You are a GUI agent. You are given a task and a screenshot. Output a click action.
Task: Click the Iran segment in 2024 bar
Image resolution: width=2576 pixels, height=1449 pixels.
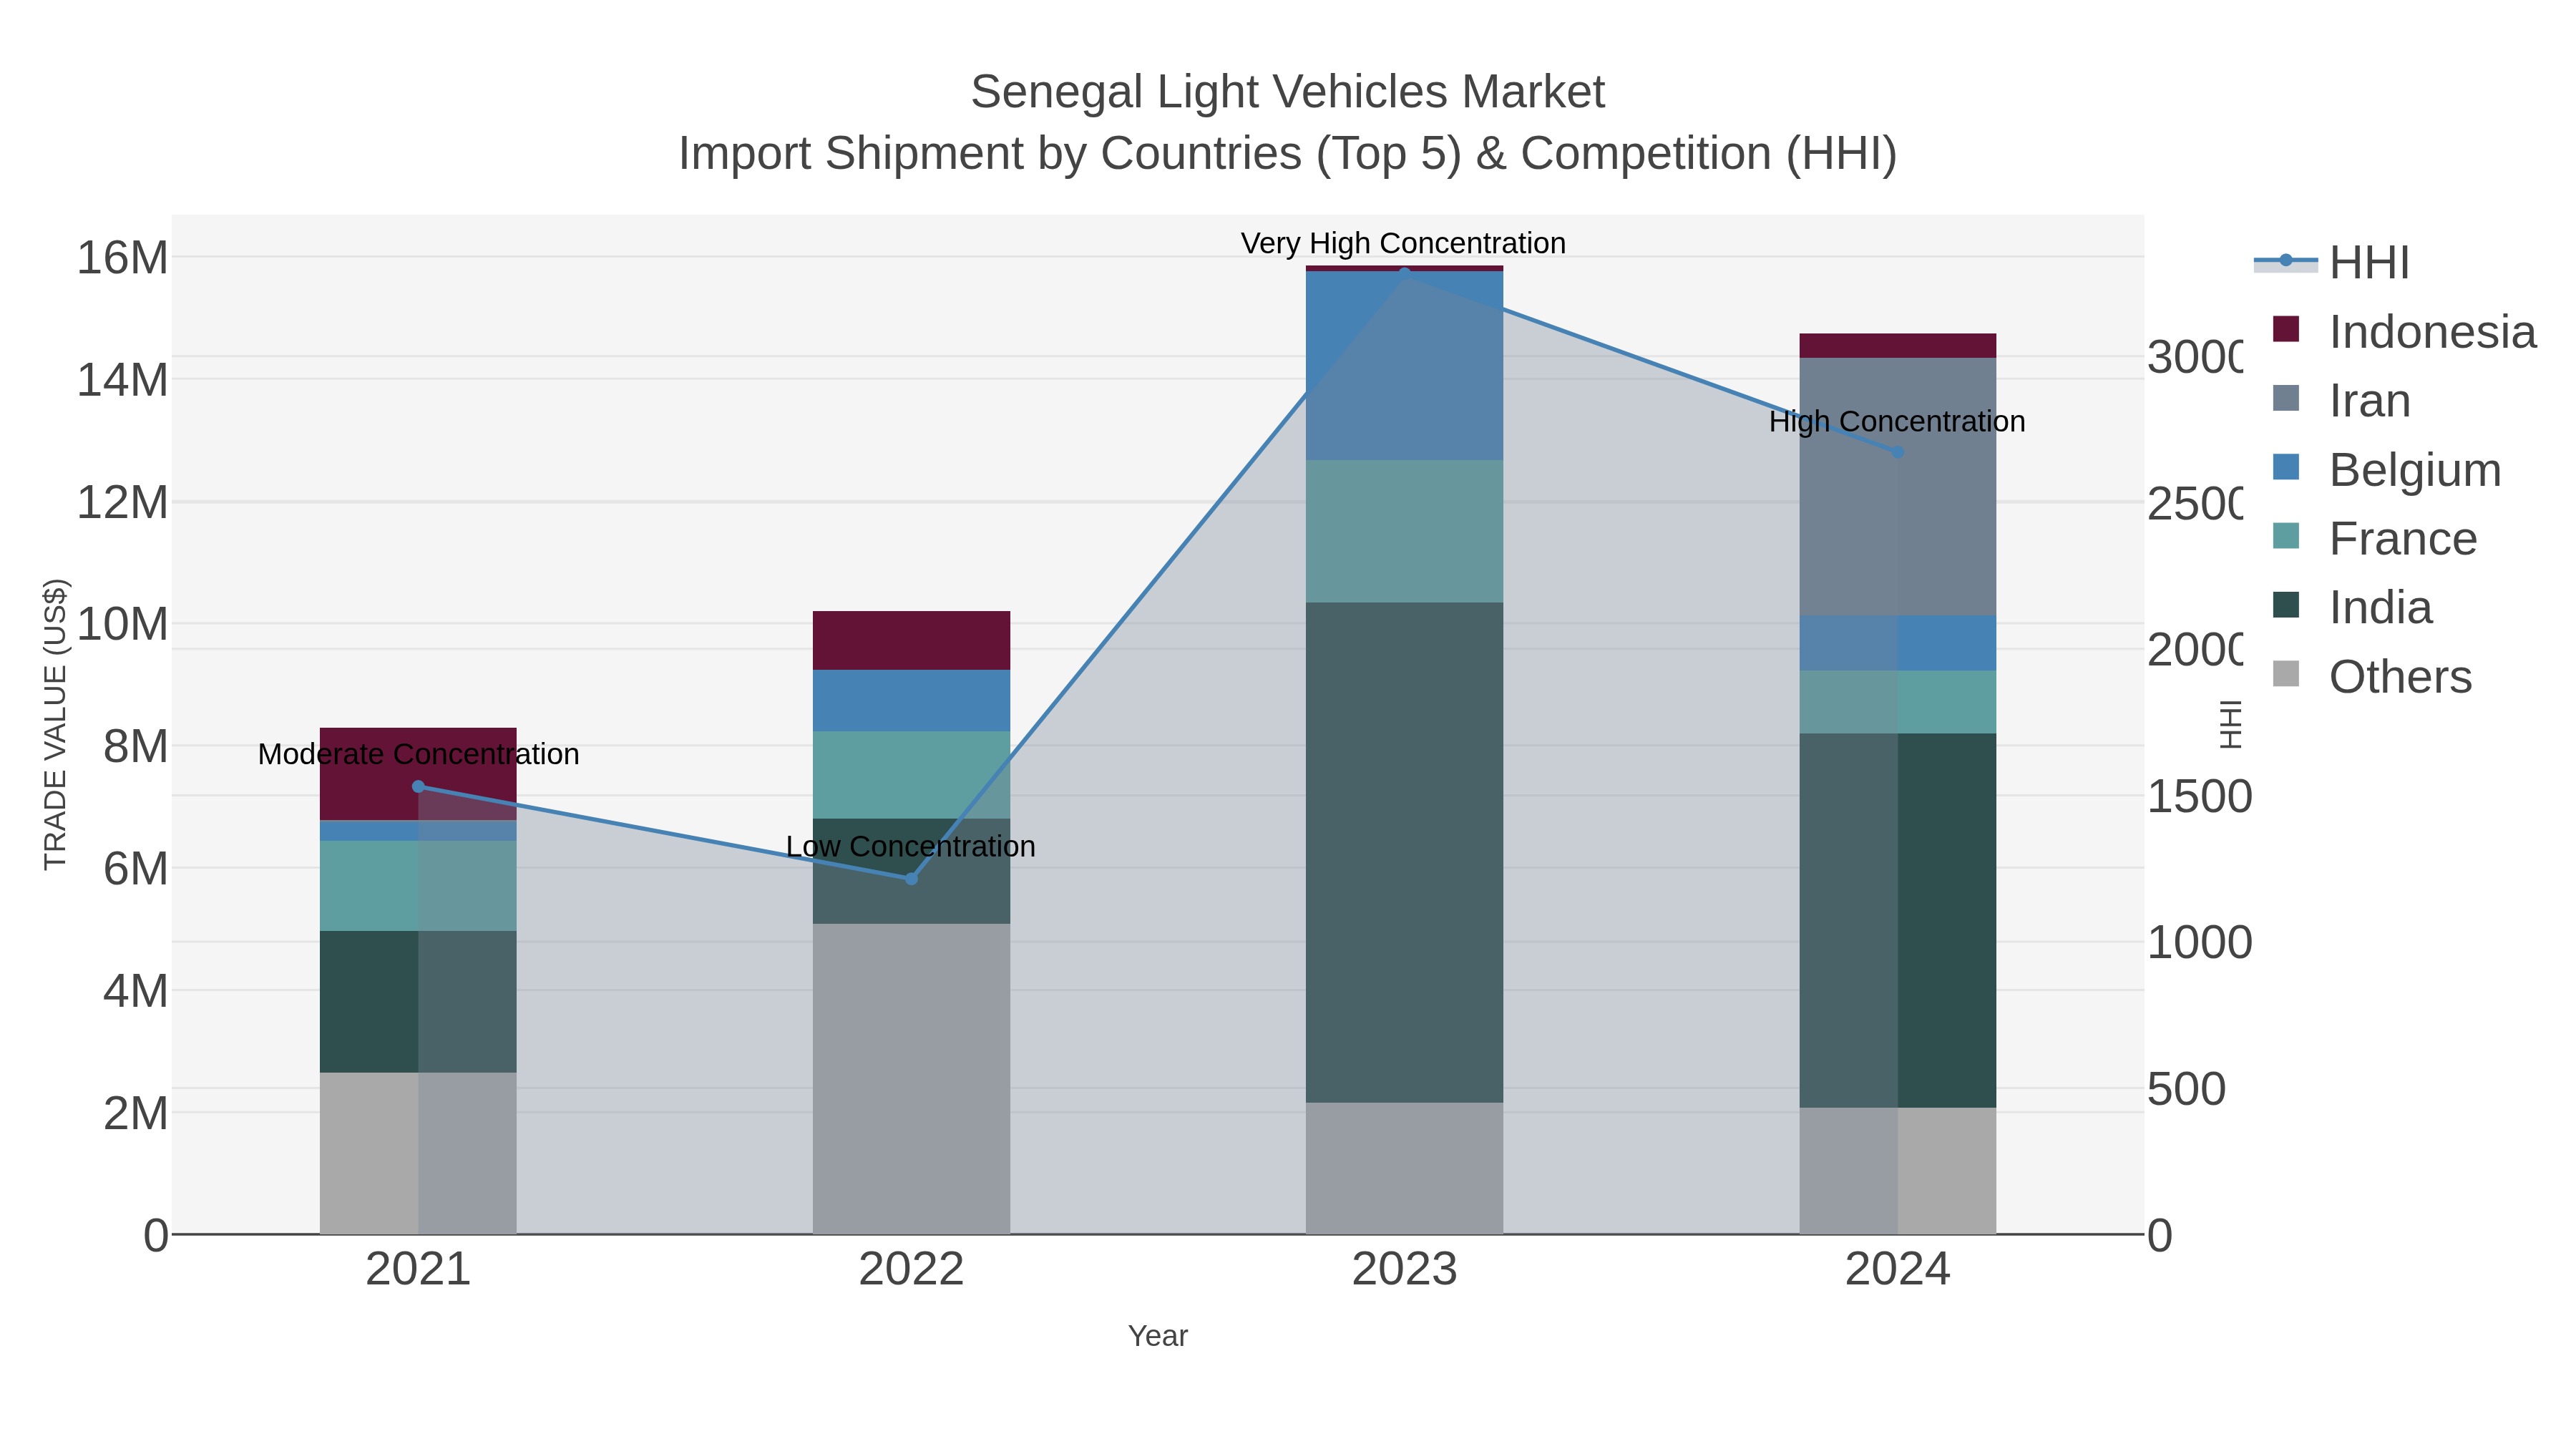tap(1898, 487)
